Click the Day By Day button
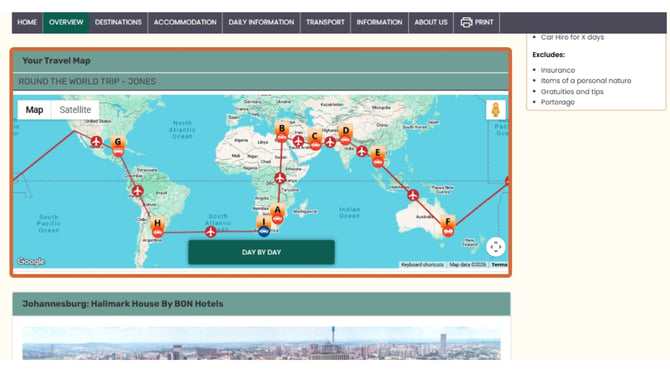670x372 pixels. pyautogui.click(x=262, y=252)
